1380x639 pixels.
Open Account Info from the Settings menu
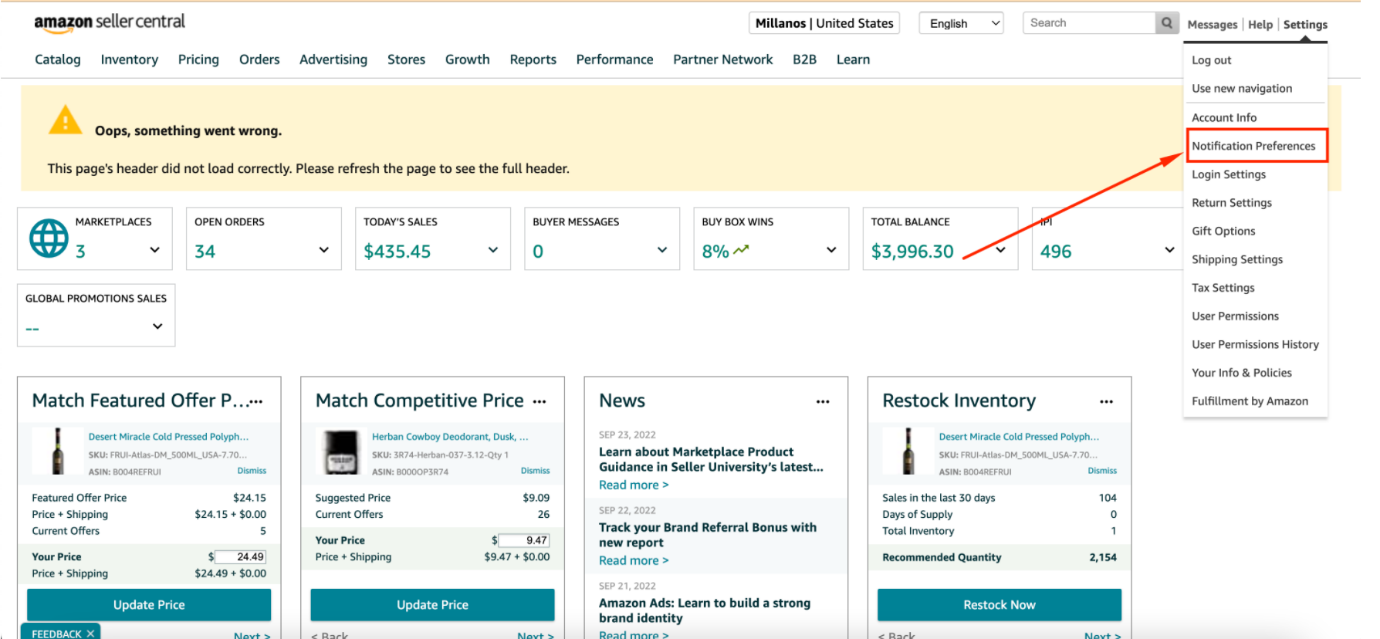[1224, 117]
